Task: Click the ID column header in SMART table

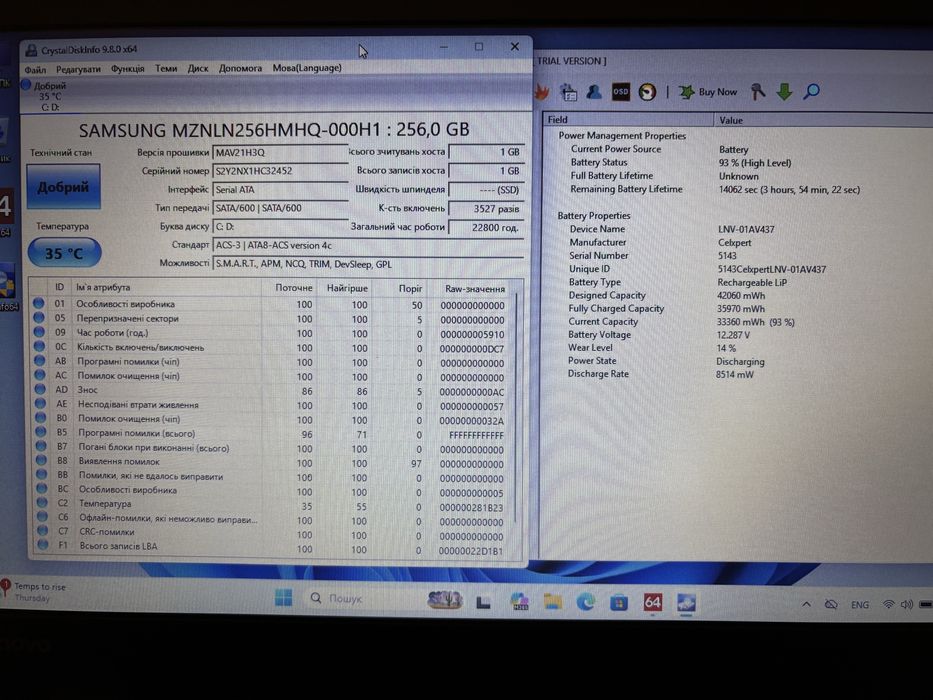Action: [x=60, y=287]
